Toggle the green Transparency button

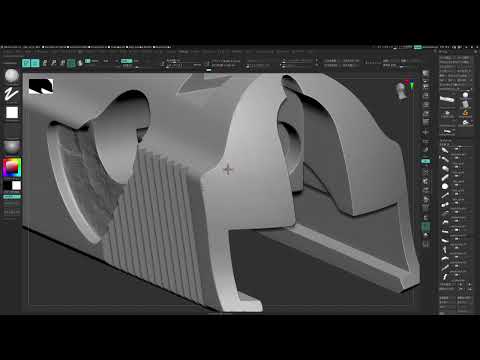426,228
